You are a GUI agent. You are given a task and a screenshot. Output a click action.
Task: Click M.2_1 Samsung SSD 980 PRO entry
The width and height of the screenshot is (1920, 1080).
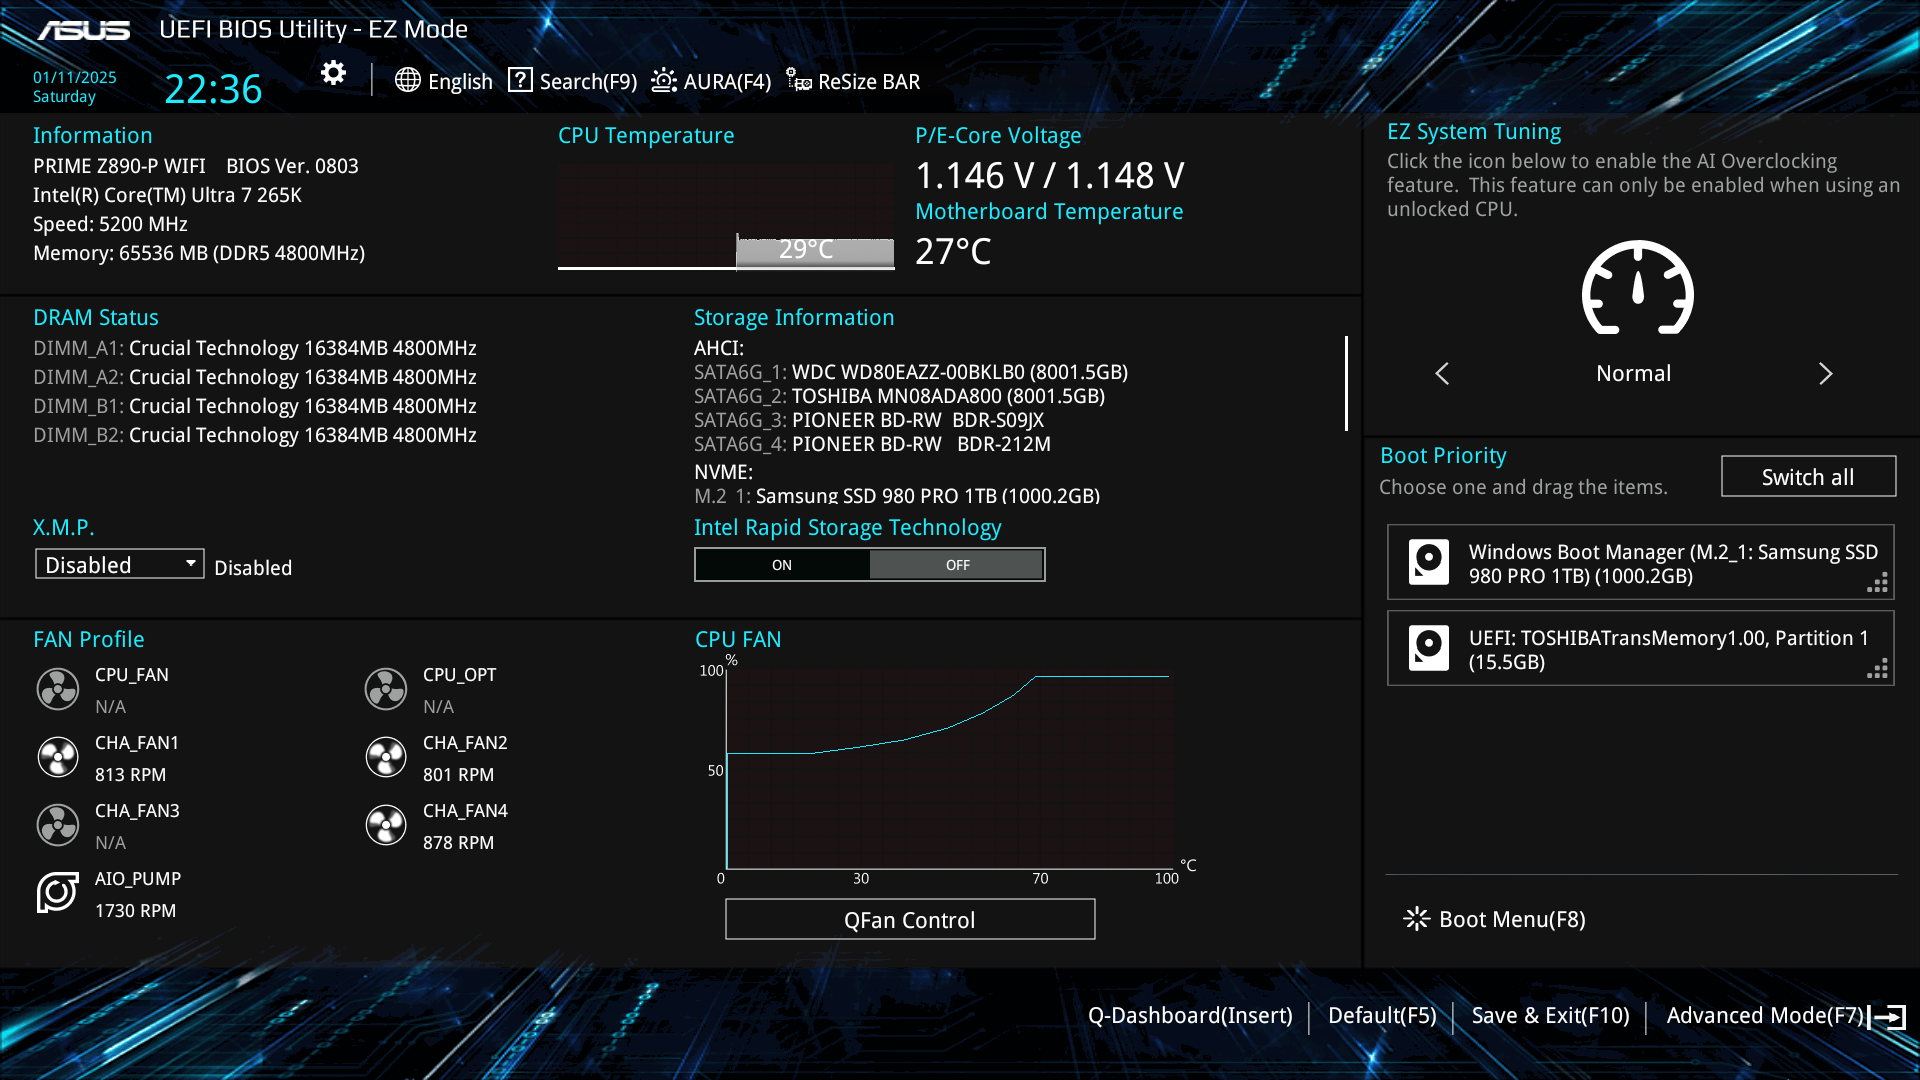pos(897,495)
